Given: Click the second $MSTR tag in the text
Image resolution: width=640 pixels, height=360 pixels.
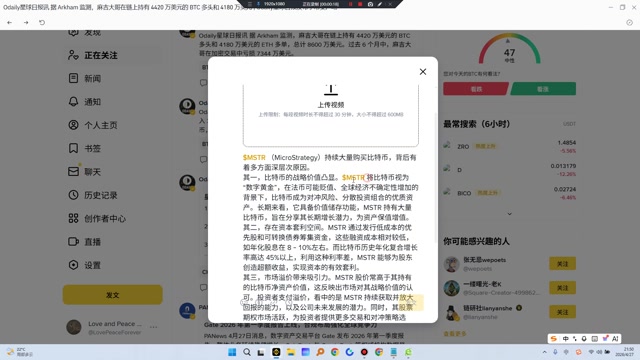Looking at the screenshot, I should click(353, 178).
